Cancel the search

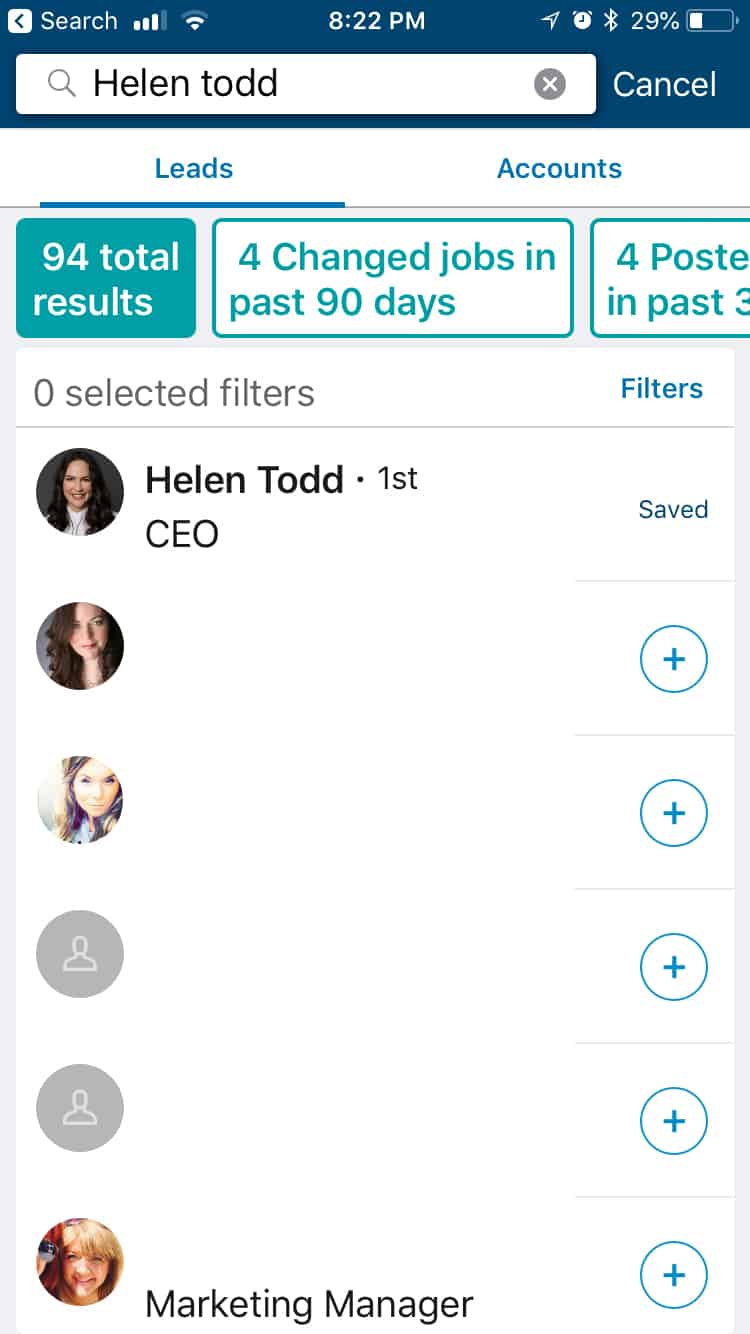(x=664, y=84)
